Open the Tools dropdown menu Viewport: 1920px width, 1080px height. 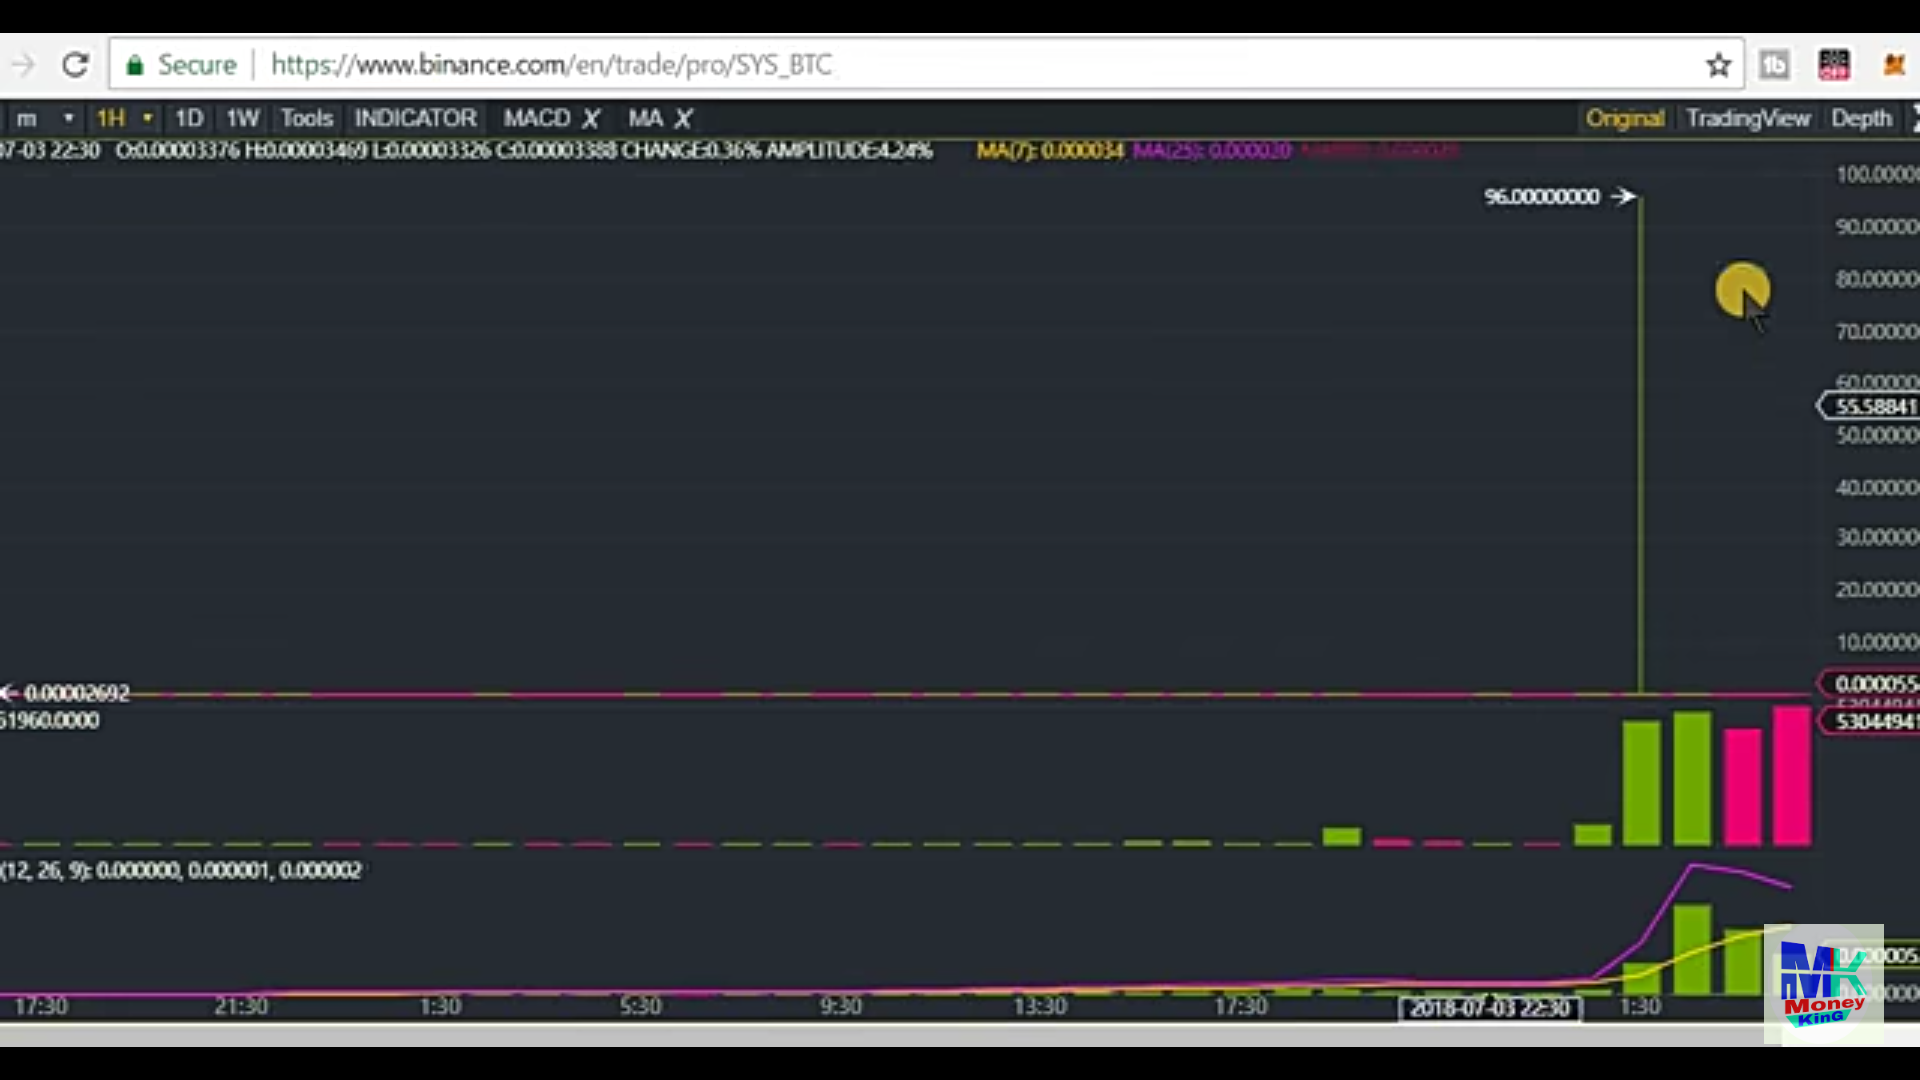coord(306,118)
